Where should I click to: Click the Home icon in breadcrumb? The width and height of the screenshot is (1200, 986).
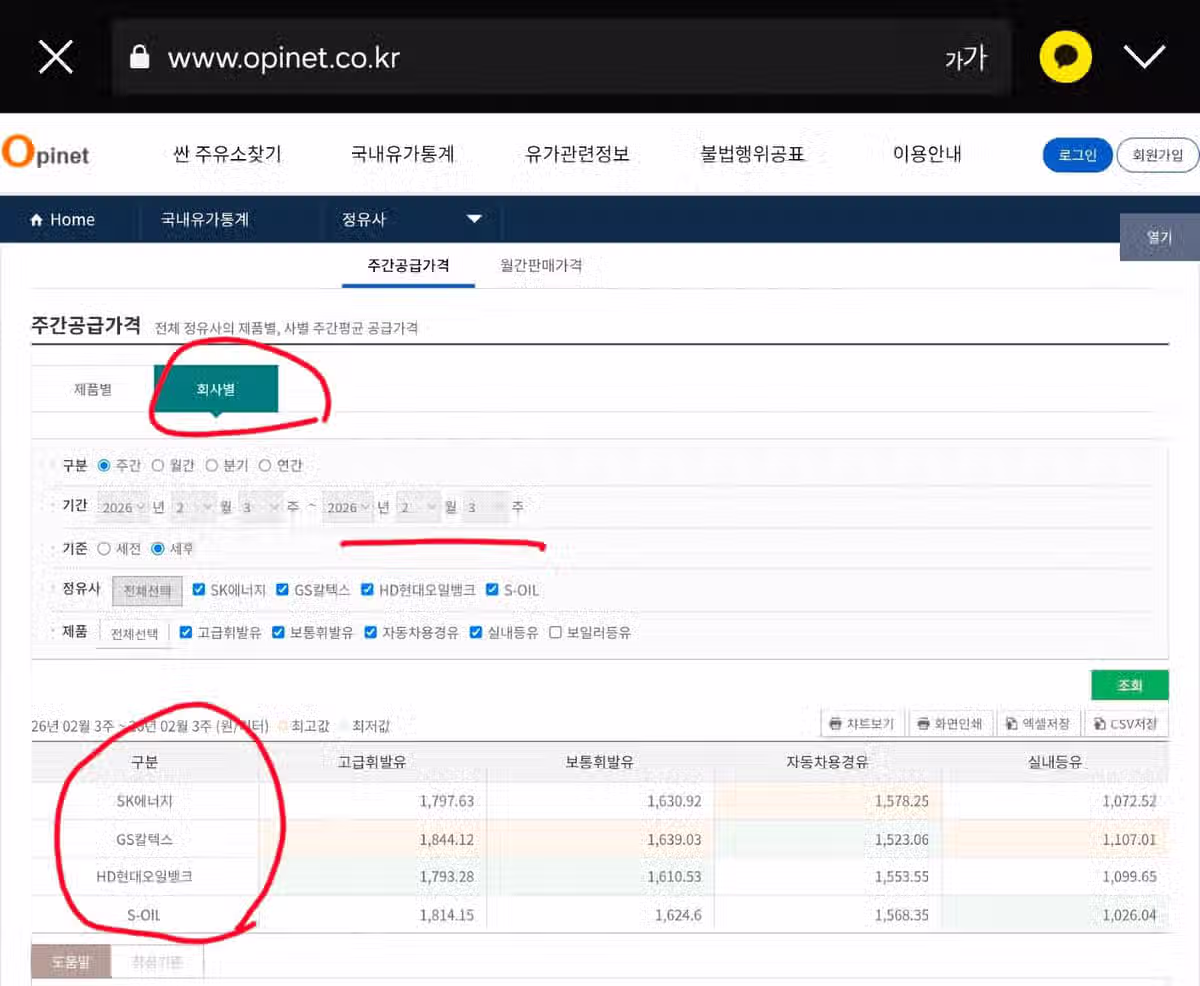[37, 220]
